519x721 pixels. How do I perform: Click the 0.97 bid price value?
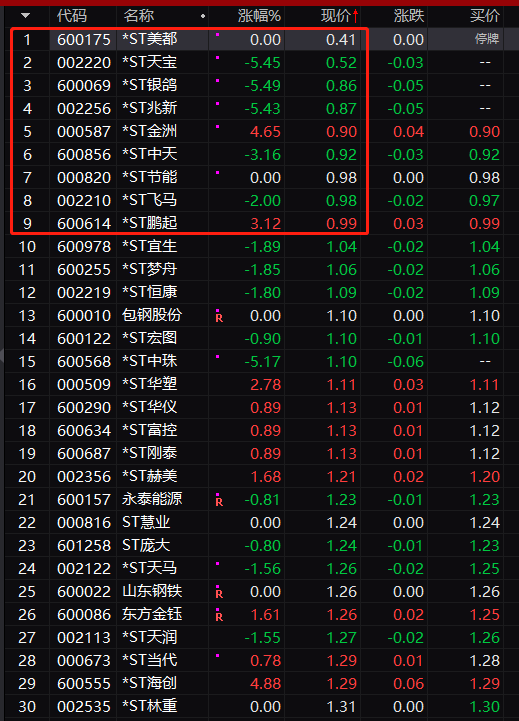(485, 200)
